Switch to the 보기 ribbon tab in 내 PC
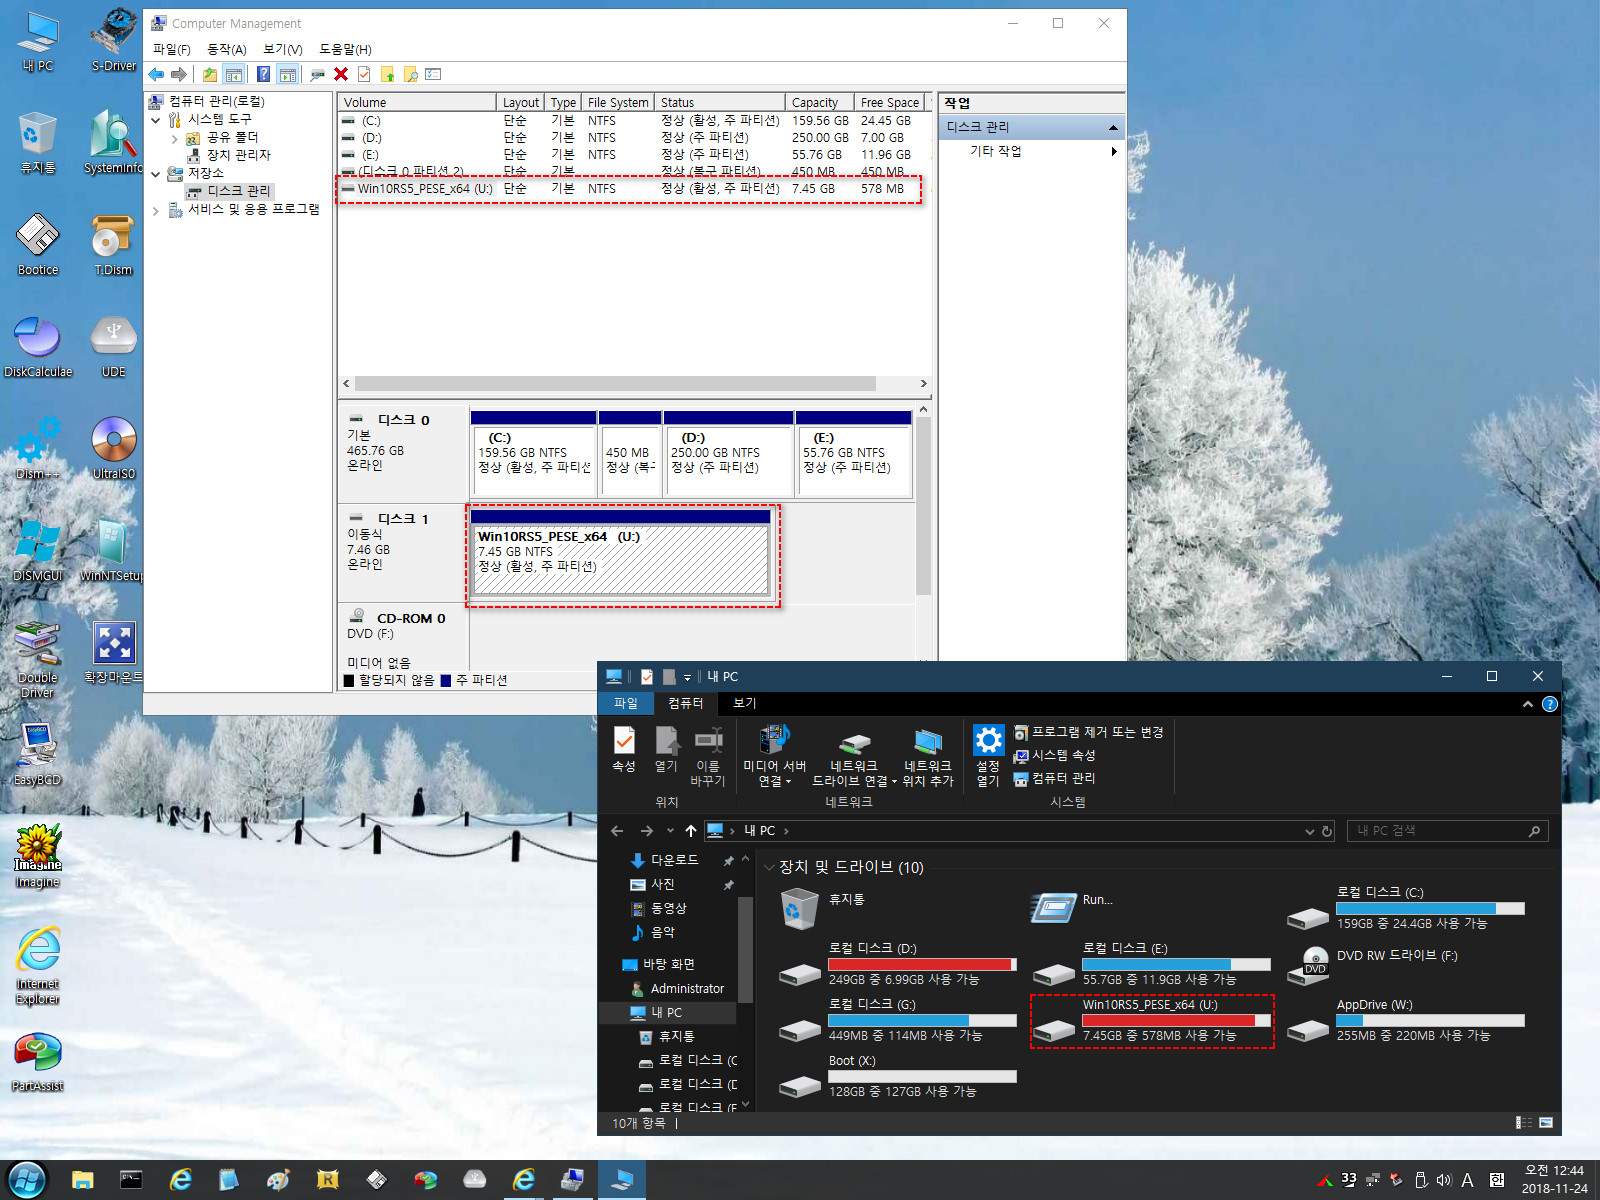Viewport: 1600px width, 1200px height. pos(745,704)
